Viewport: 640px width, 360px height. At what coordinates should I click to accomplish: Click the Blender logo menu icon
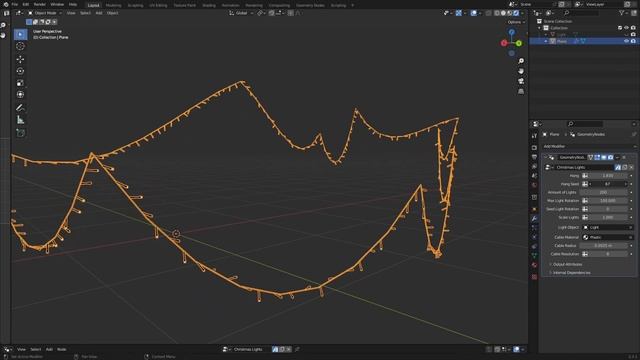6,4
